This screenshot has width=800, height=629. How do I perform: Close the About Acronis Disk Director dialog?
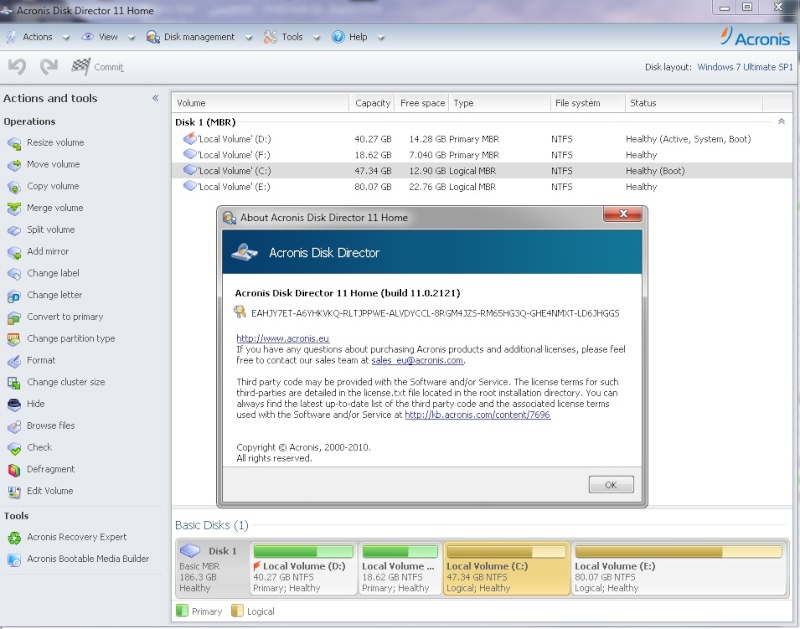click(623, 214)
